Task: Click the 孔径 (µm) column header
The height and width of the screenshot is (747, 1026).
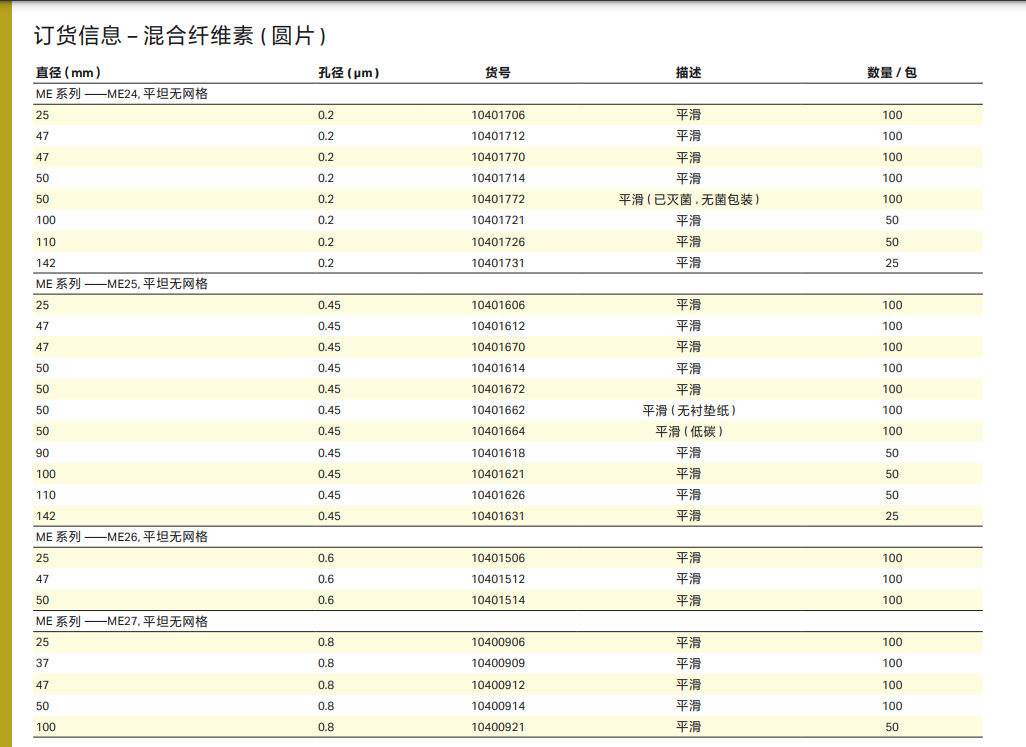Action: coord(348,73)
